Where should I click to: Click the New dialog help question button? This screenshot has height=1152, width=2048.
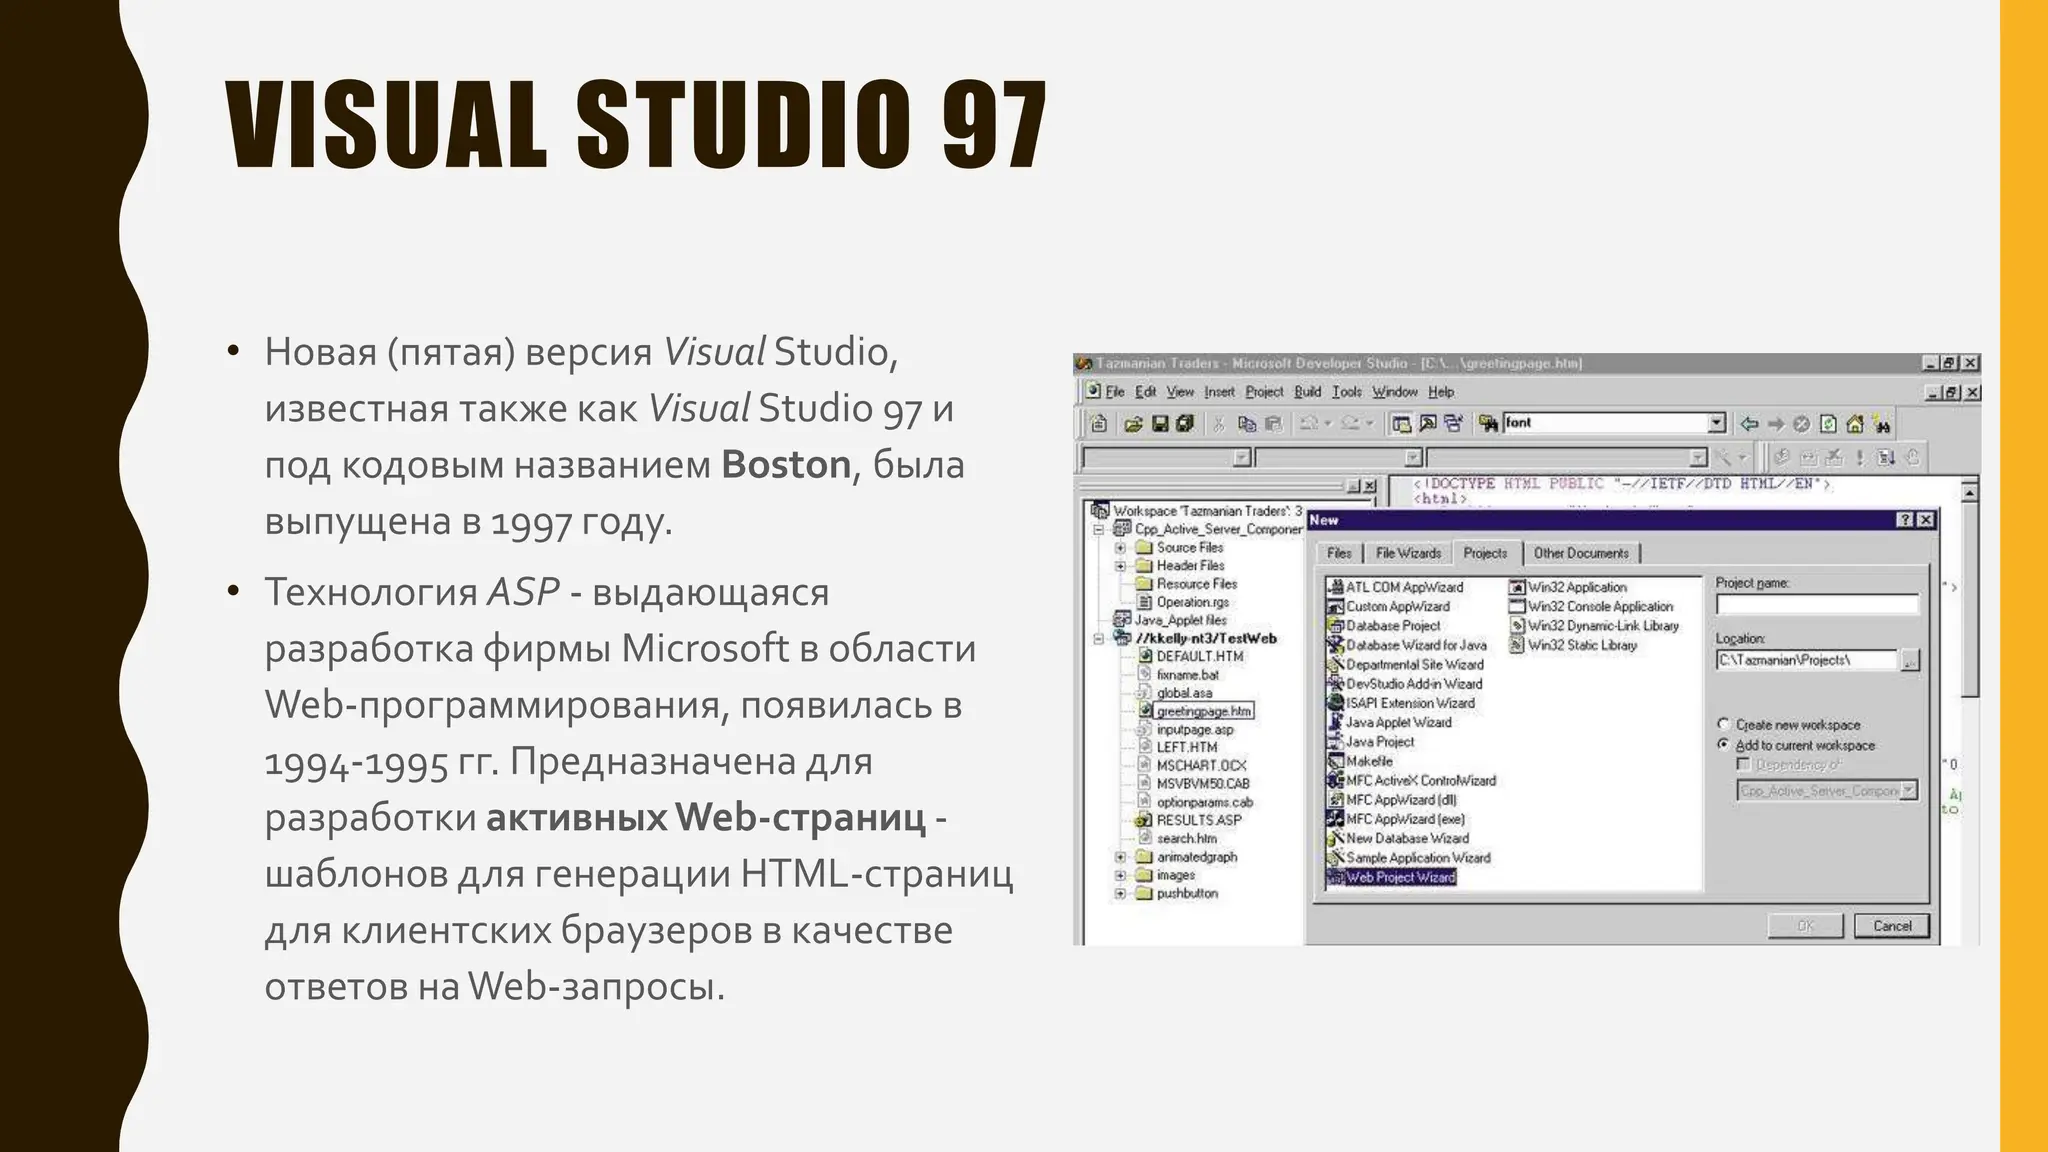point(1905,520)
